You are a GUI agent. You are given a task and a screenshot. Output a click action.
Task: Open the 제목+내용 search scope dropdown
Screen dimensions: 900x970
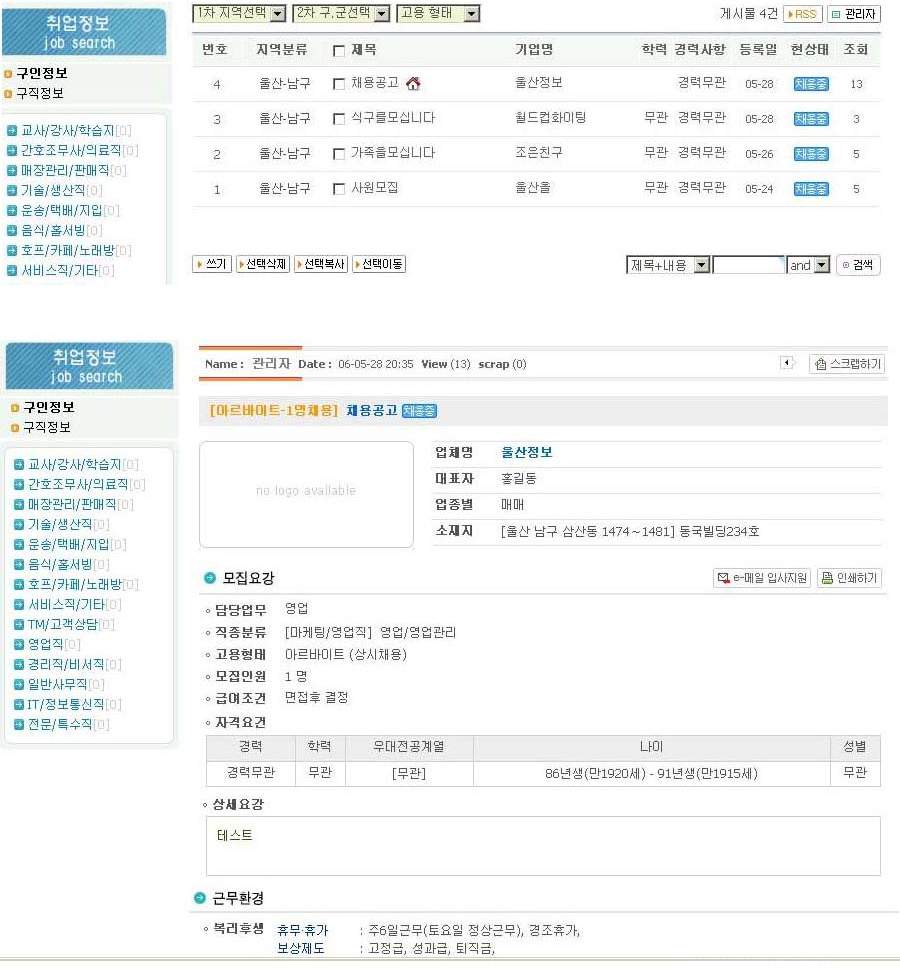pos(668,265)
